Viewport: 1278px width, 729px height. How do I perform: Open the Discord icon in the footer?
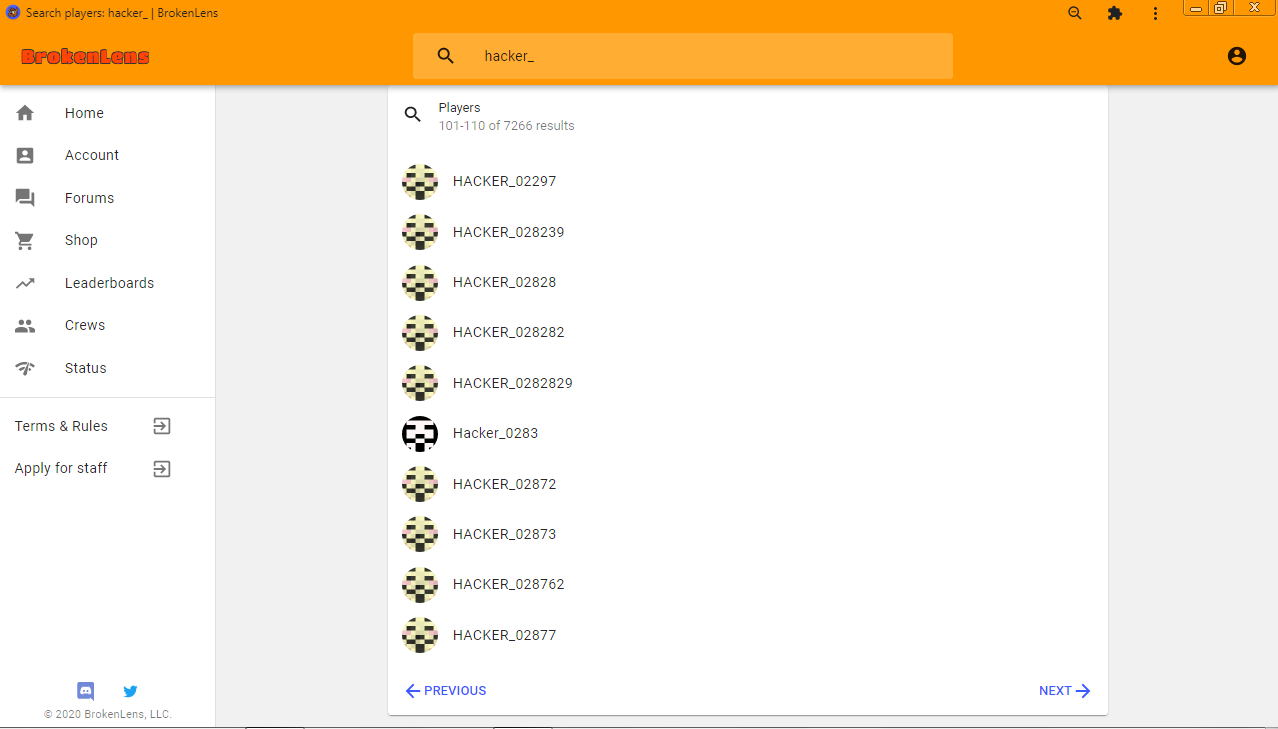(x=86, y=691)
